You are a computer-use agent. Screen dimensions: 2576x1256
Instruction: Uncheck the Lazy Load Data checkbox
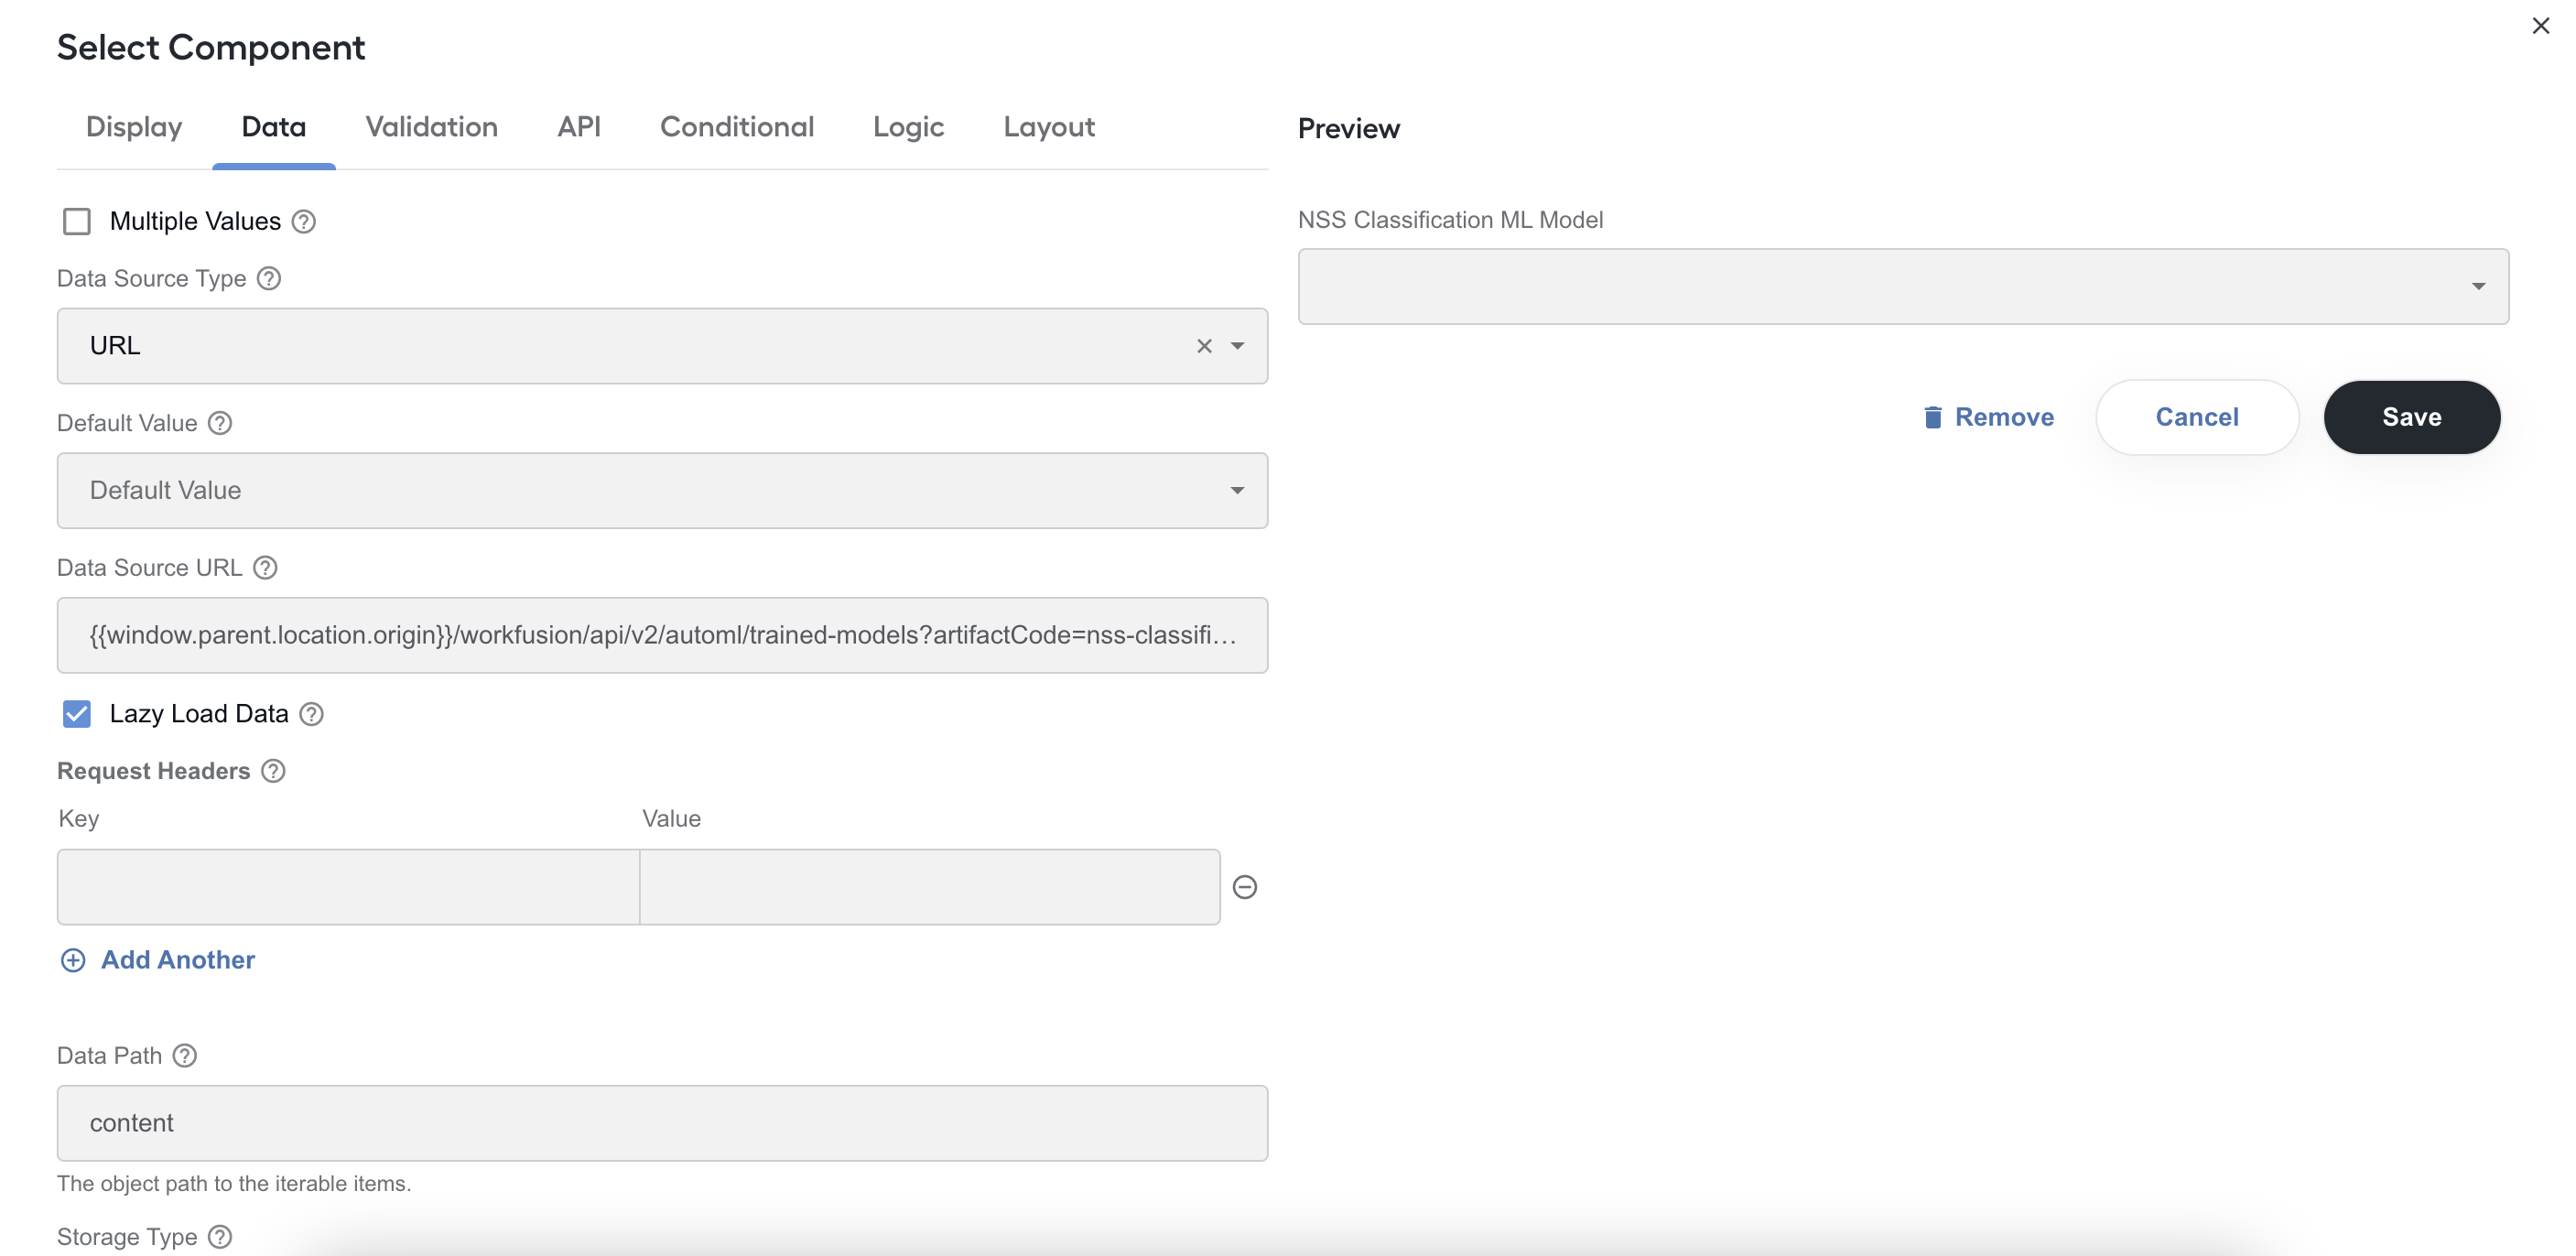77,714
